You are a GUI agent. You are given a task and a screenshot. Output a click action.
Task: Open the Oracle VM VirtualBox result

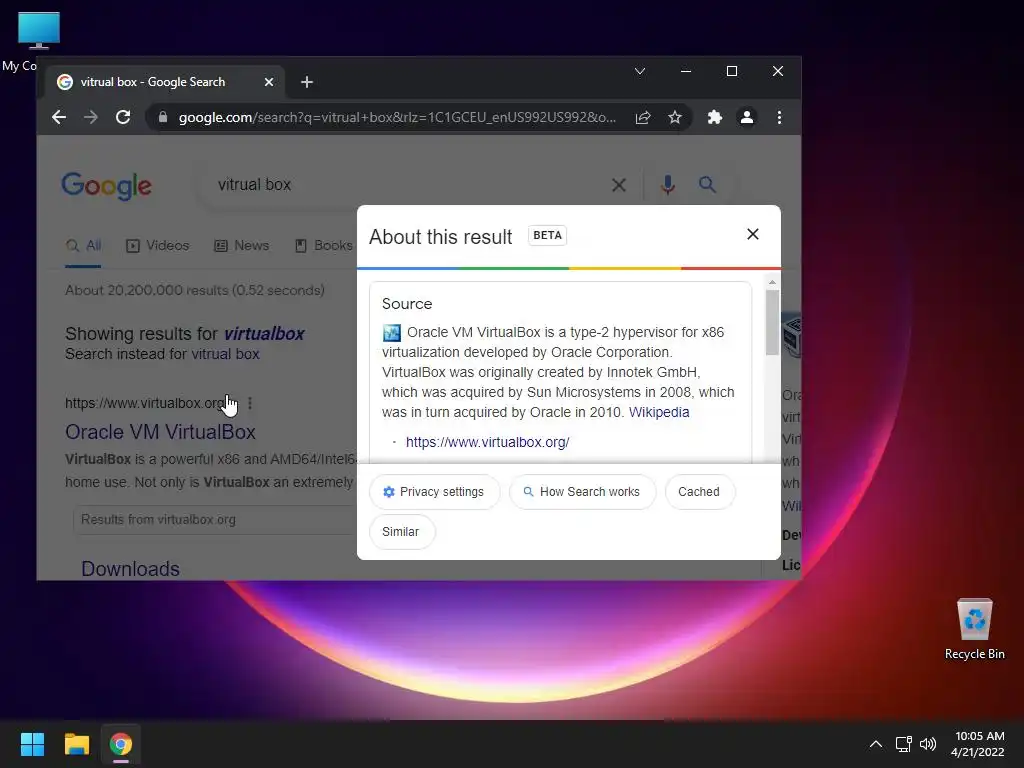click(160, 432)
